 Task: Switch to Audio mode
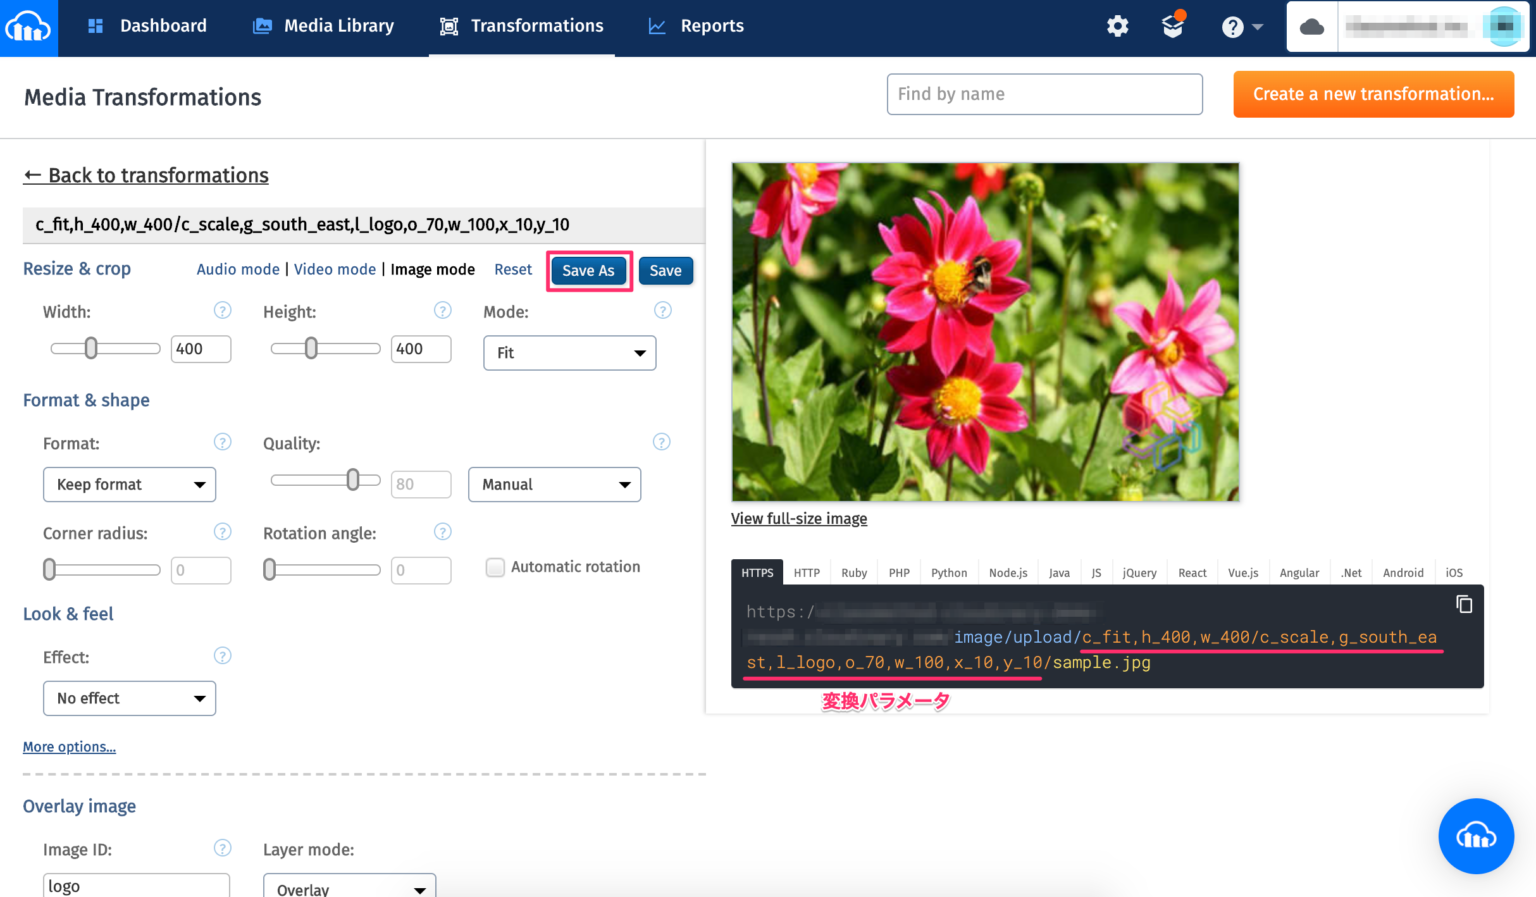(237, 269)
